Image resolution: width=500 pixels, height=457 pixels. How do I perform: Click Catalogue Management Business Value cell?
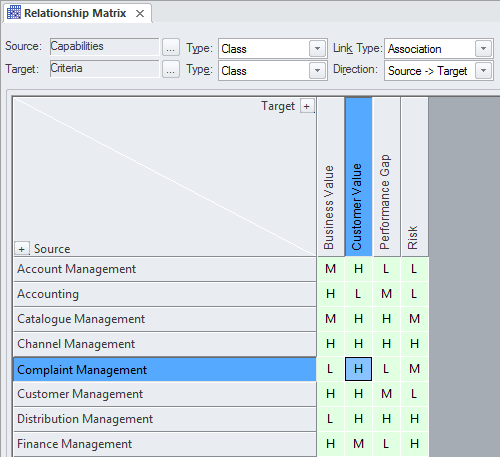tap(331, 319)
